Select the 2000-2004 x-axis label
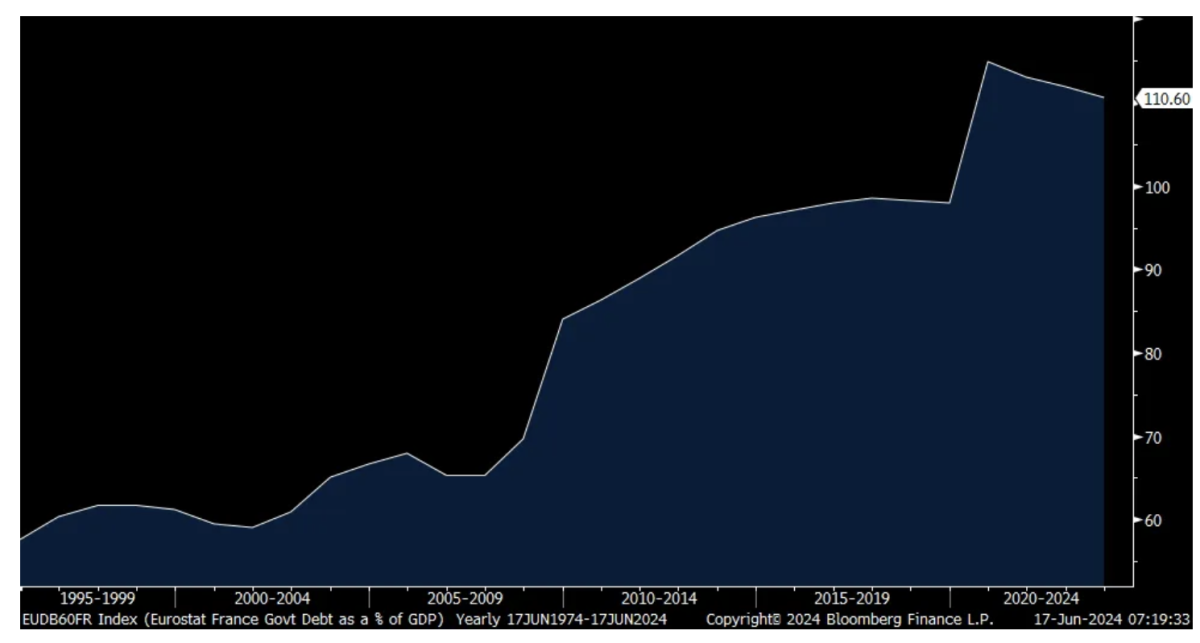 tap(272, 599)
